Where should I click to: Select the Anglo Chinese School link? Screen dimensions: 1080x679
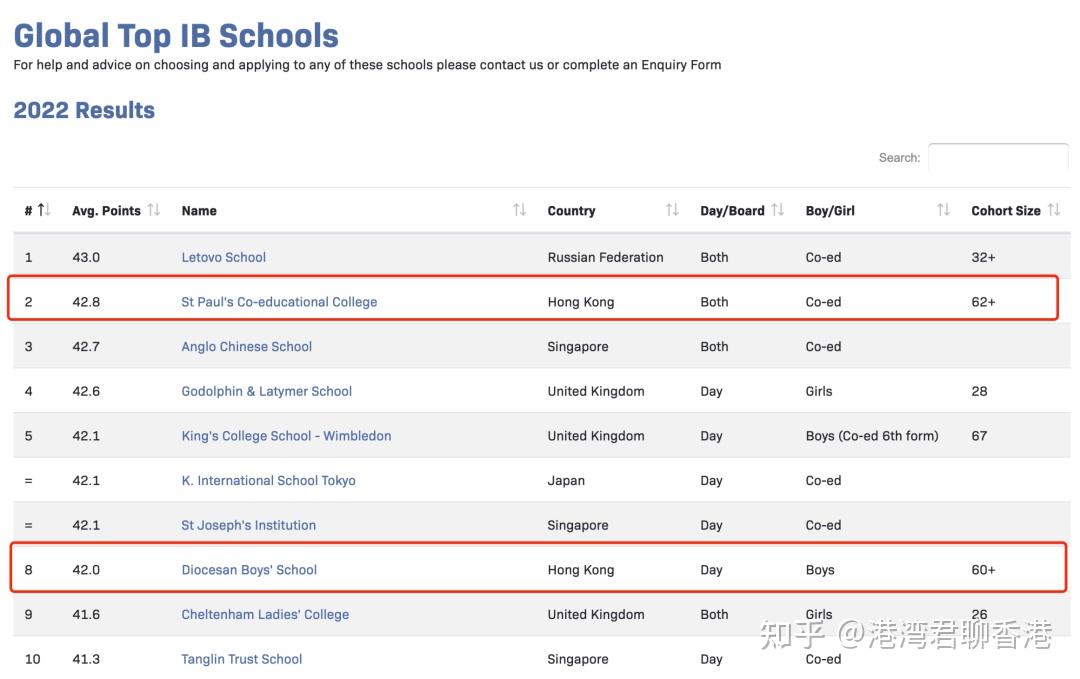click(246, 346)
